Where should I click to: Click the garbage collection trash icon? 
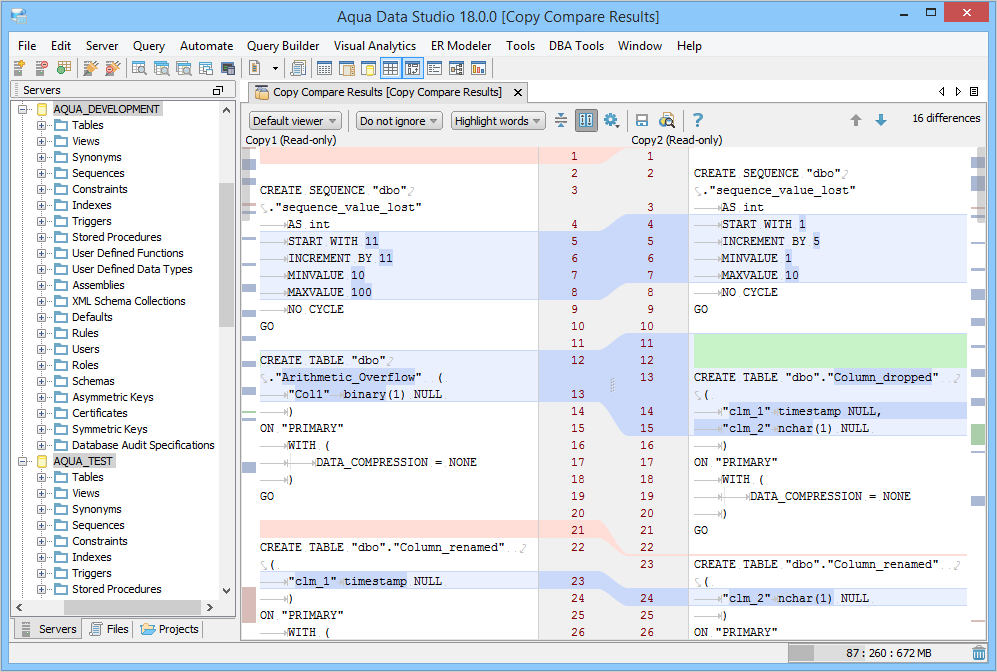[978, 653]
